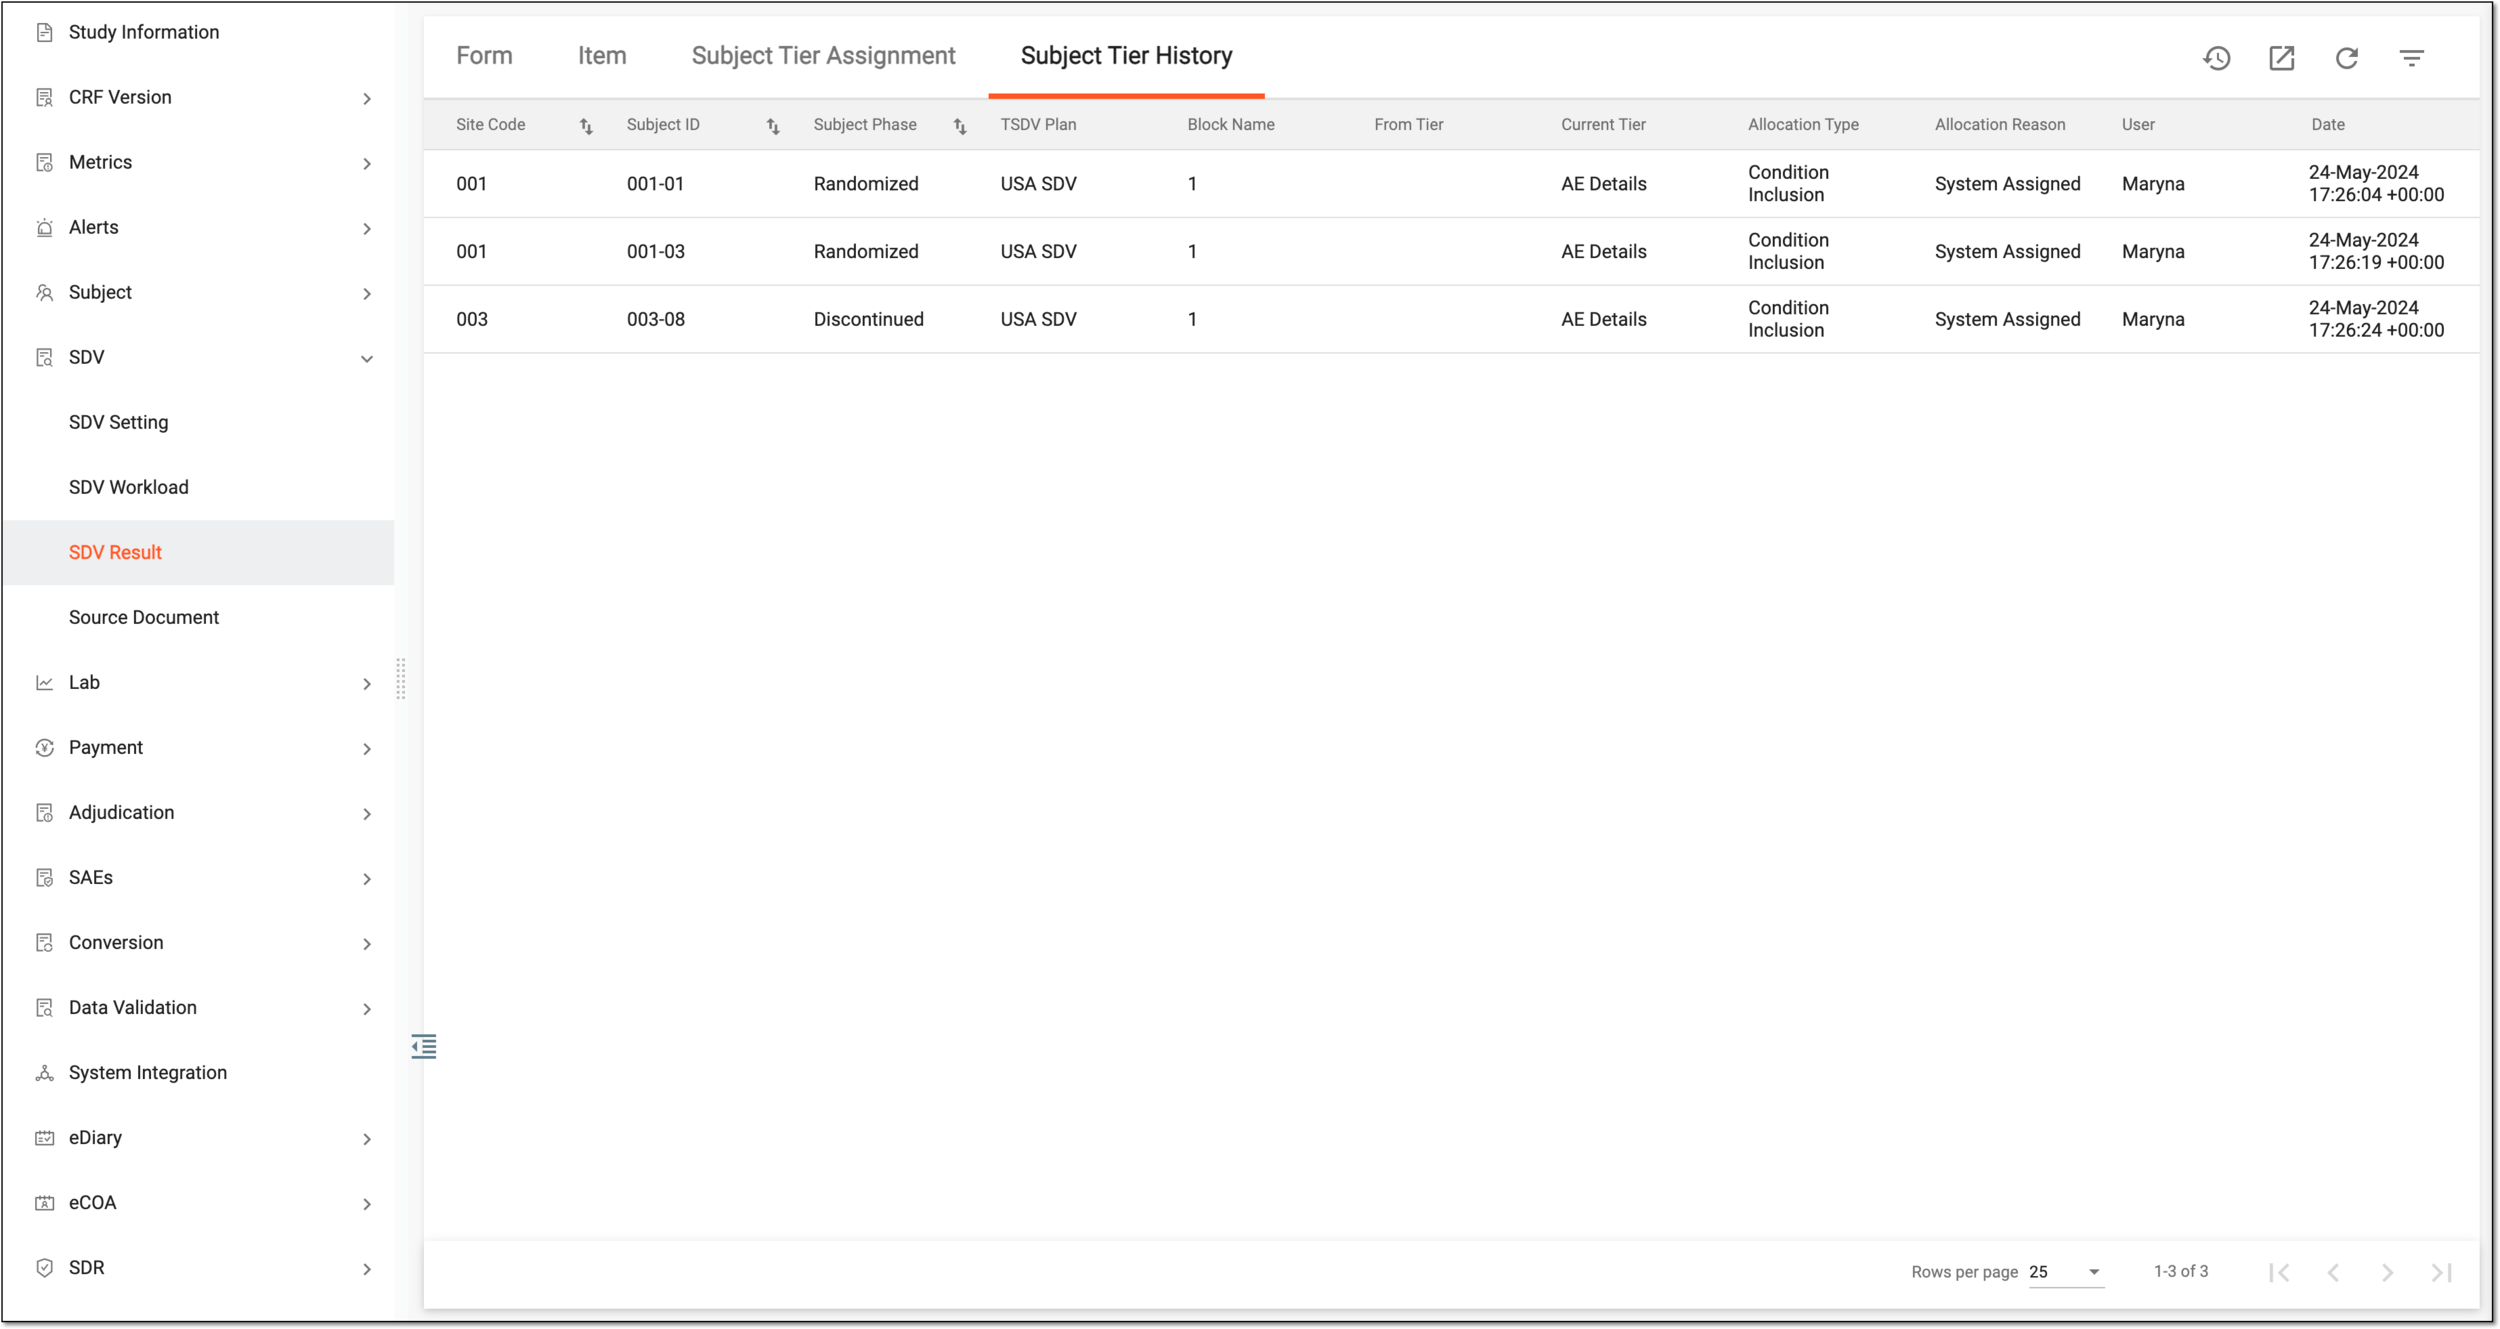Image resolution: width=2500 pixels, height=1329 pixels.
Task: Sort by Subject Phase arrows icon
Action: (960, 126)
